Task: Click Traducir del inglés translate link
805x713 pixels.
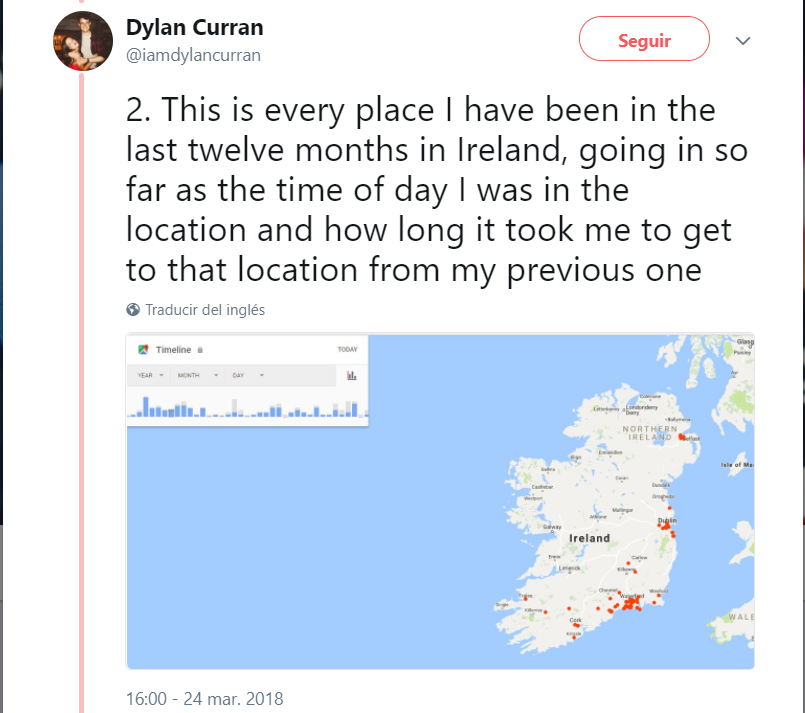Action: pyautogui.click(x=205, y=310)
